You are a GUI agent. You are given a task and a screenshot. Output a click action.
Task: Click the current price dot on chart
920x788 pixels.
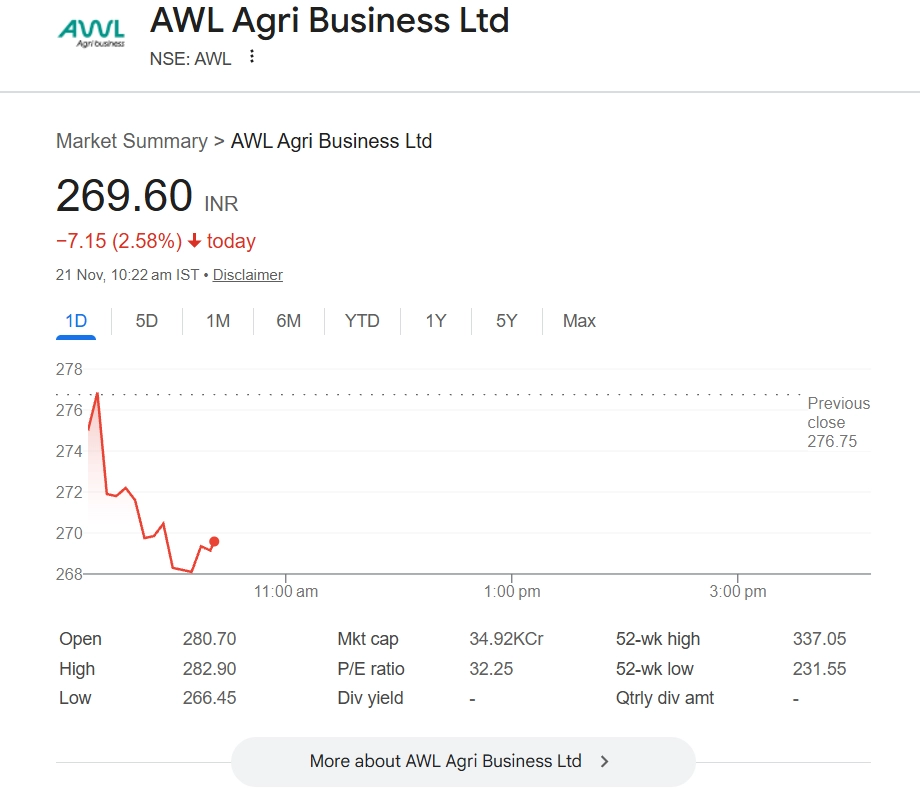pyautogui.click(x=214, y=541)
